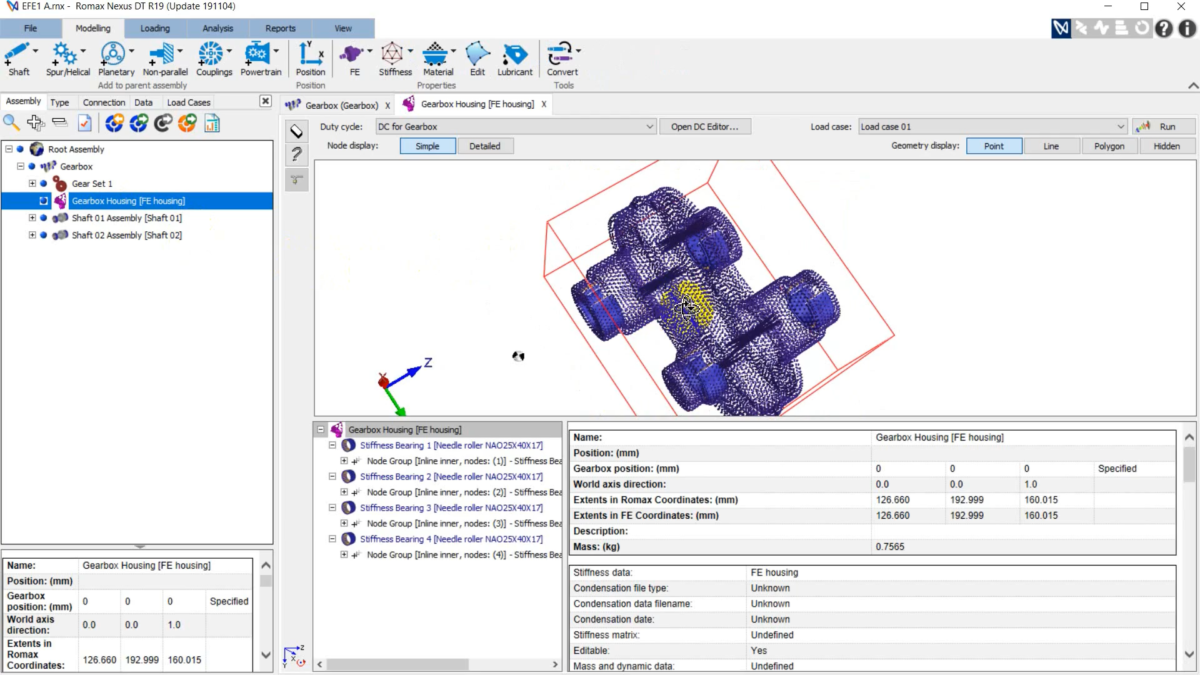This screenshot has height=675, width=1200.
Task: Choose the Non-parallel gear tool
Action: point(165,58)
